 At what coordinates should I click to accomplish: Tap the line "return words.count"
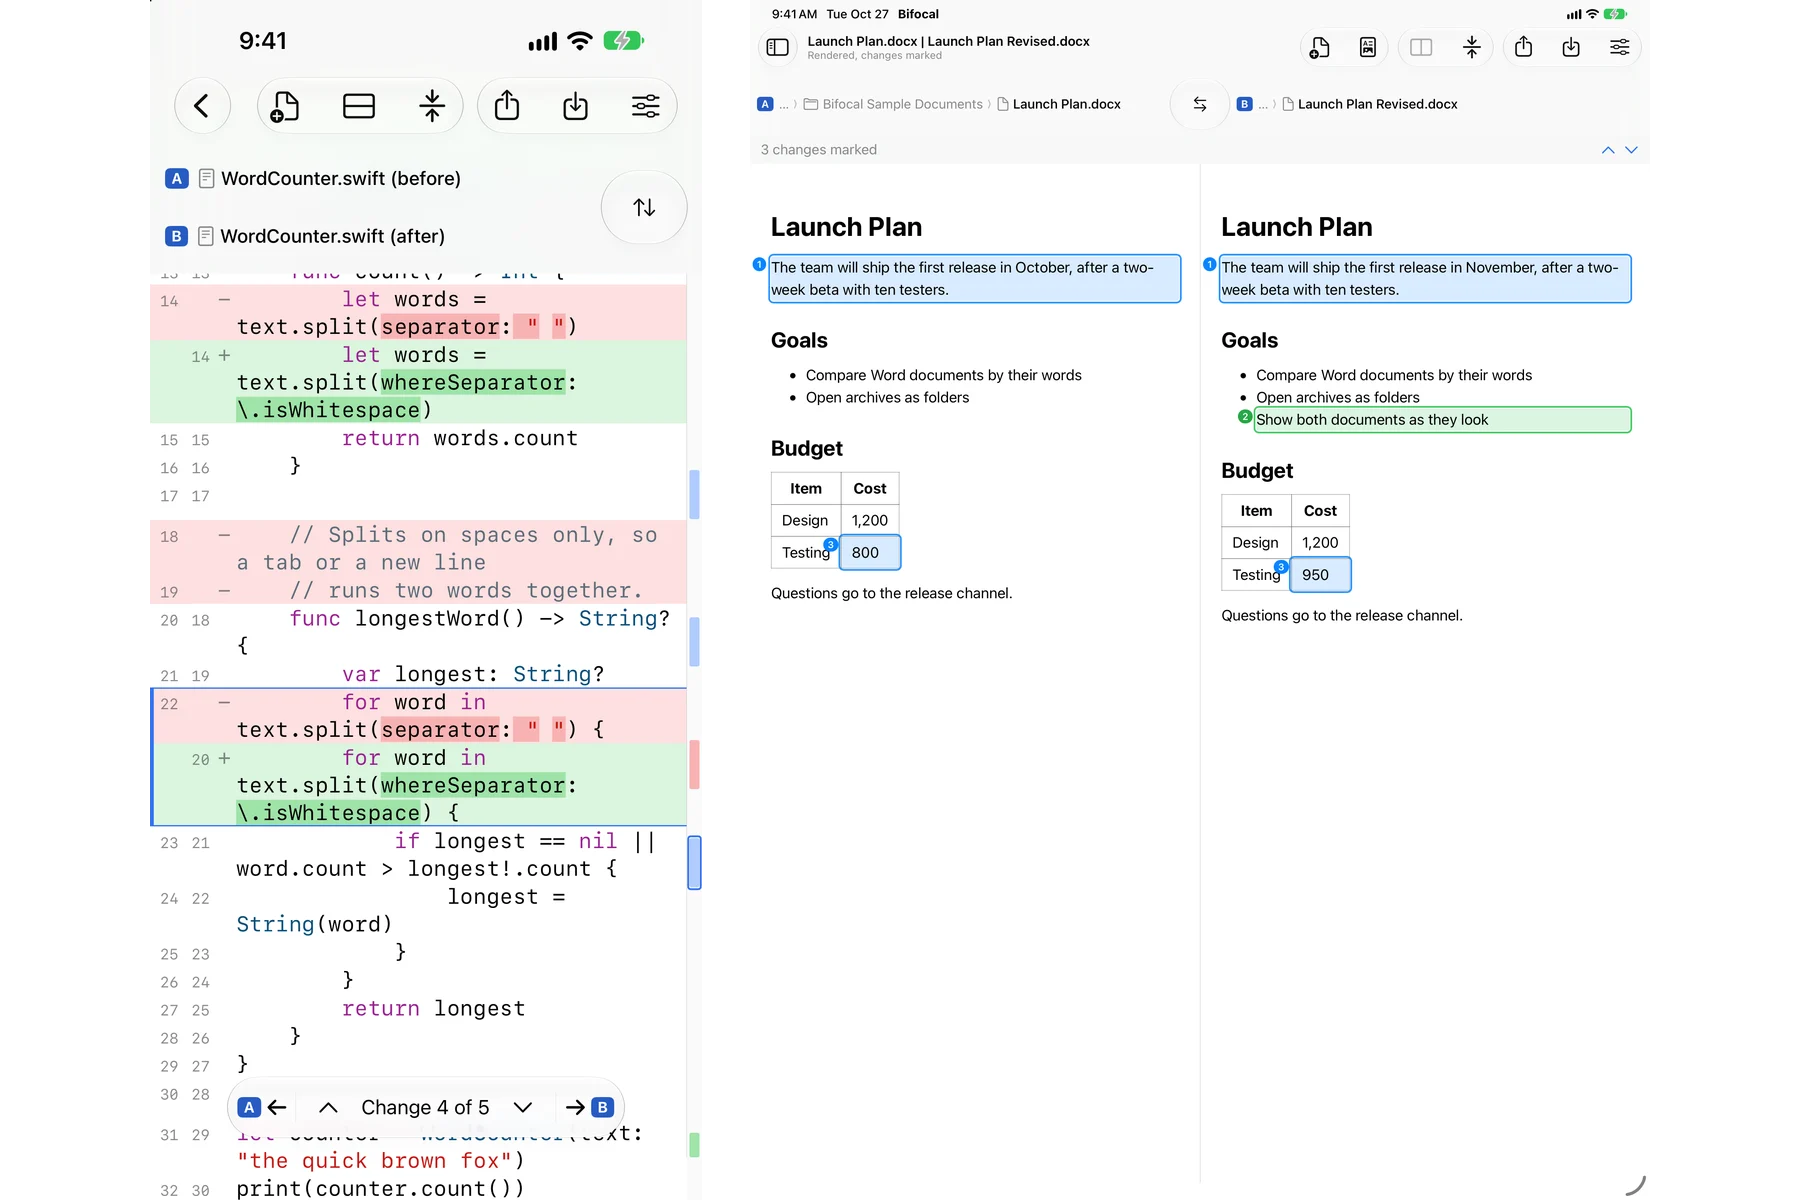[x=460, y=438]
